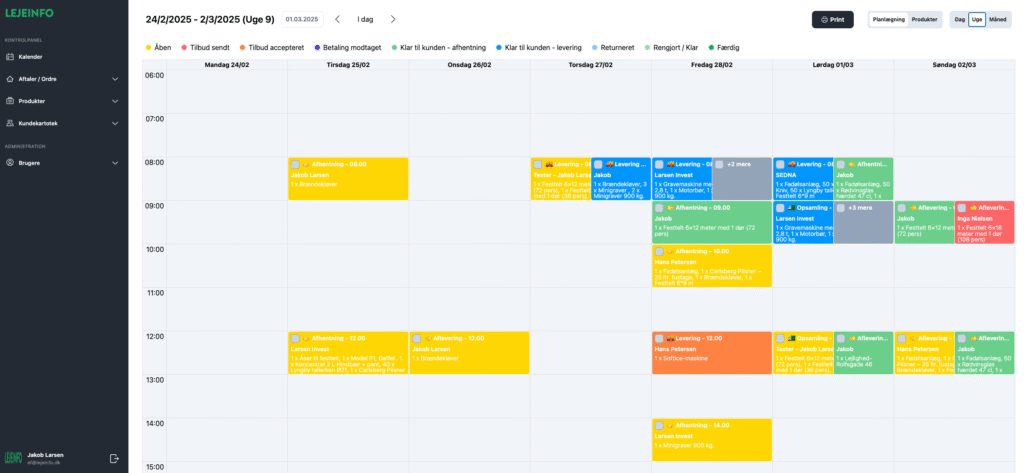
Task: Select Måned calendar view
Action: point(997,20)
